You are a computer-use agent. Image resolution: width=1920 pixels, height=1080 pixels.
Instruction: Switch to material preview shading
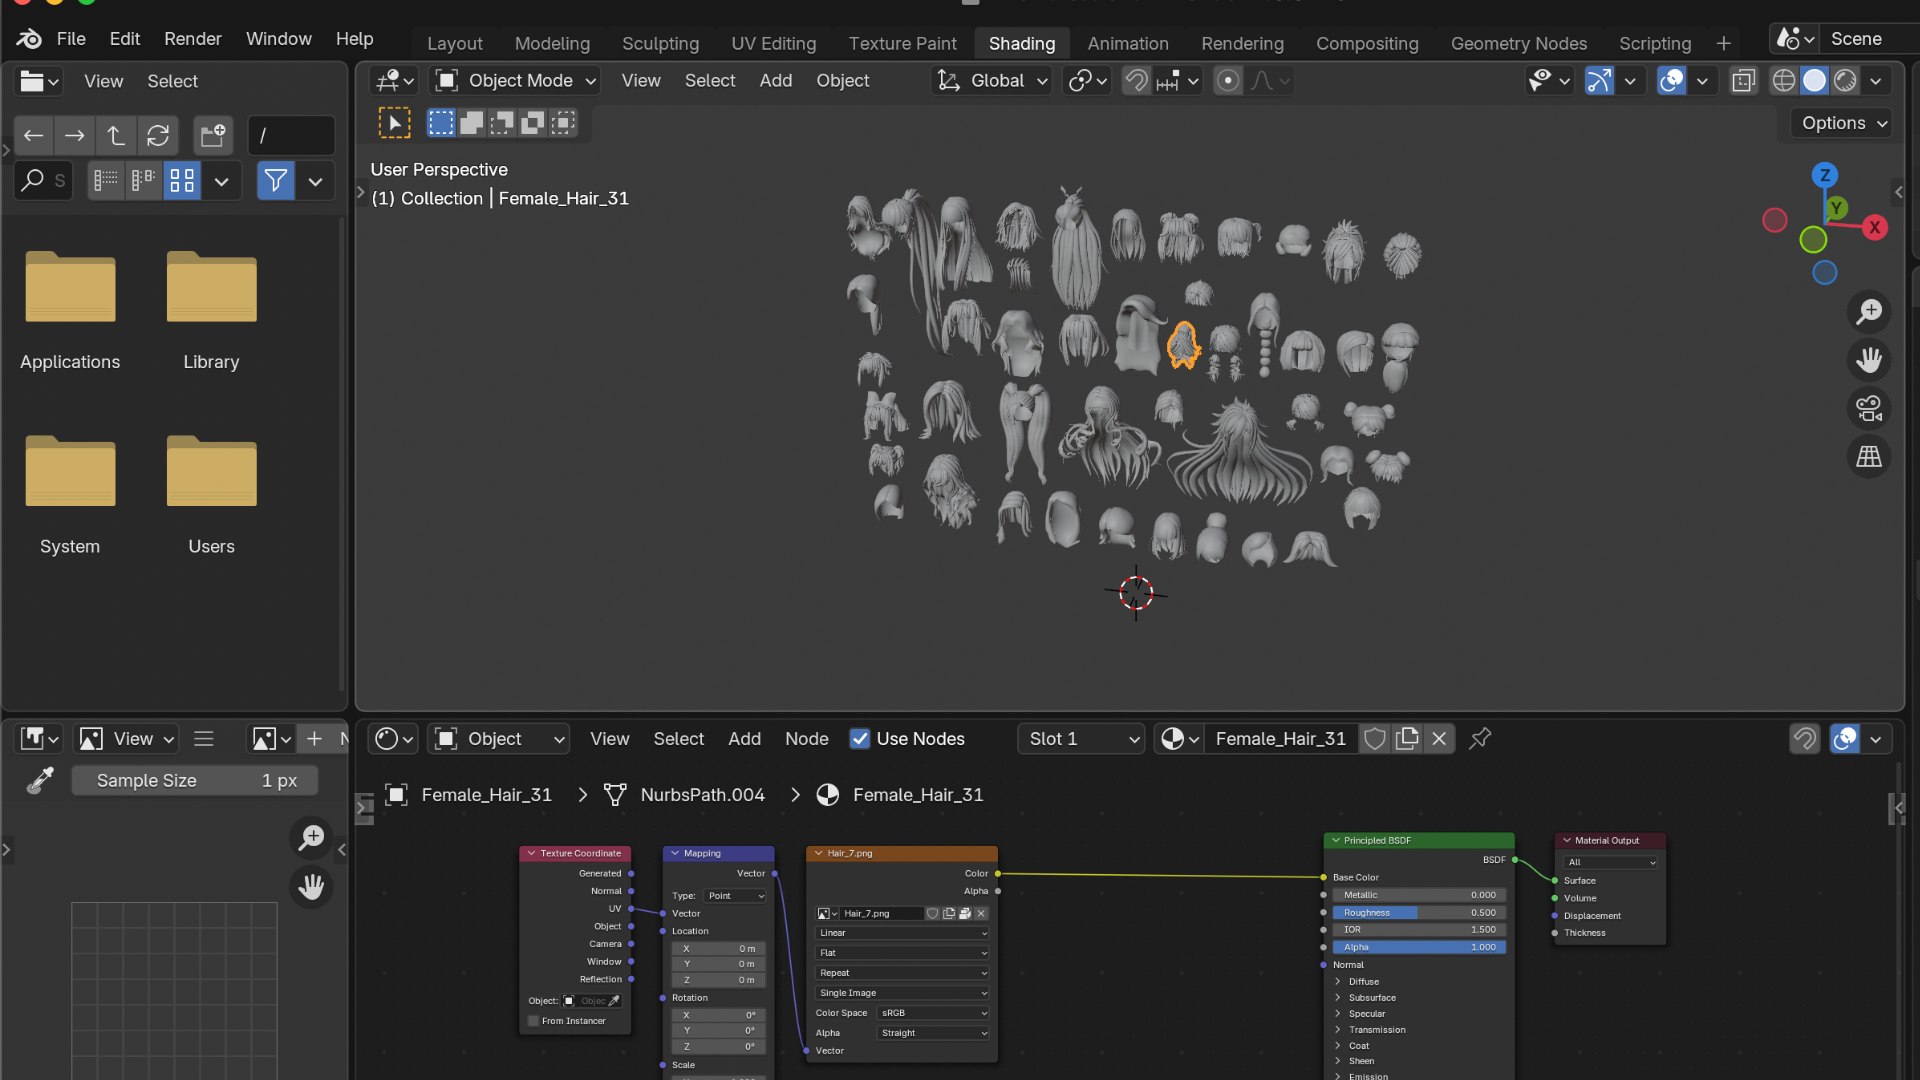1845,81
